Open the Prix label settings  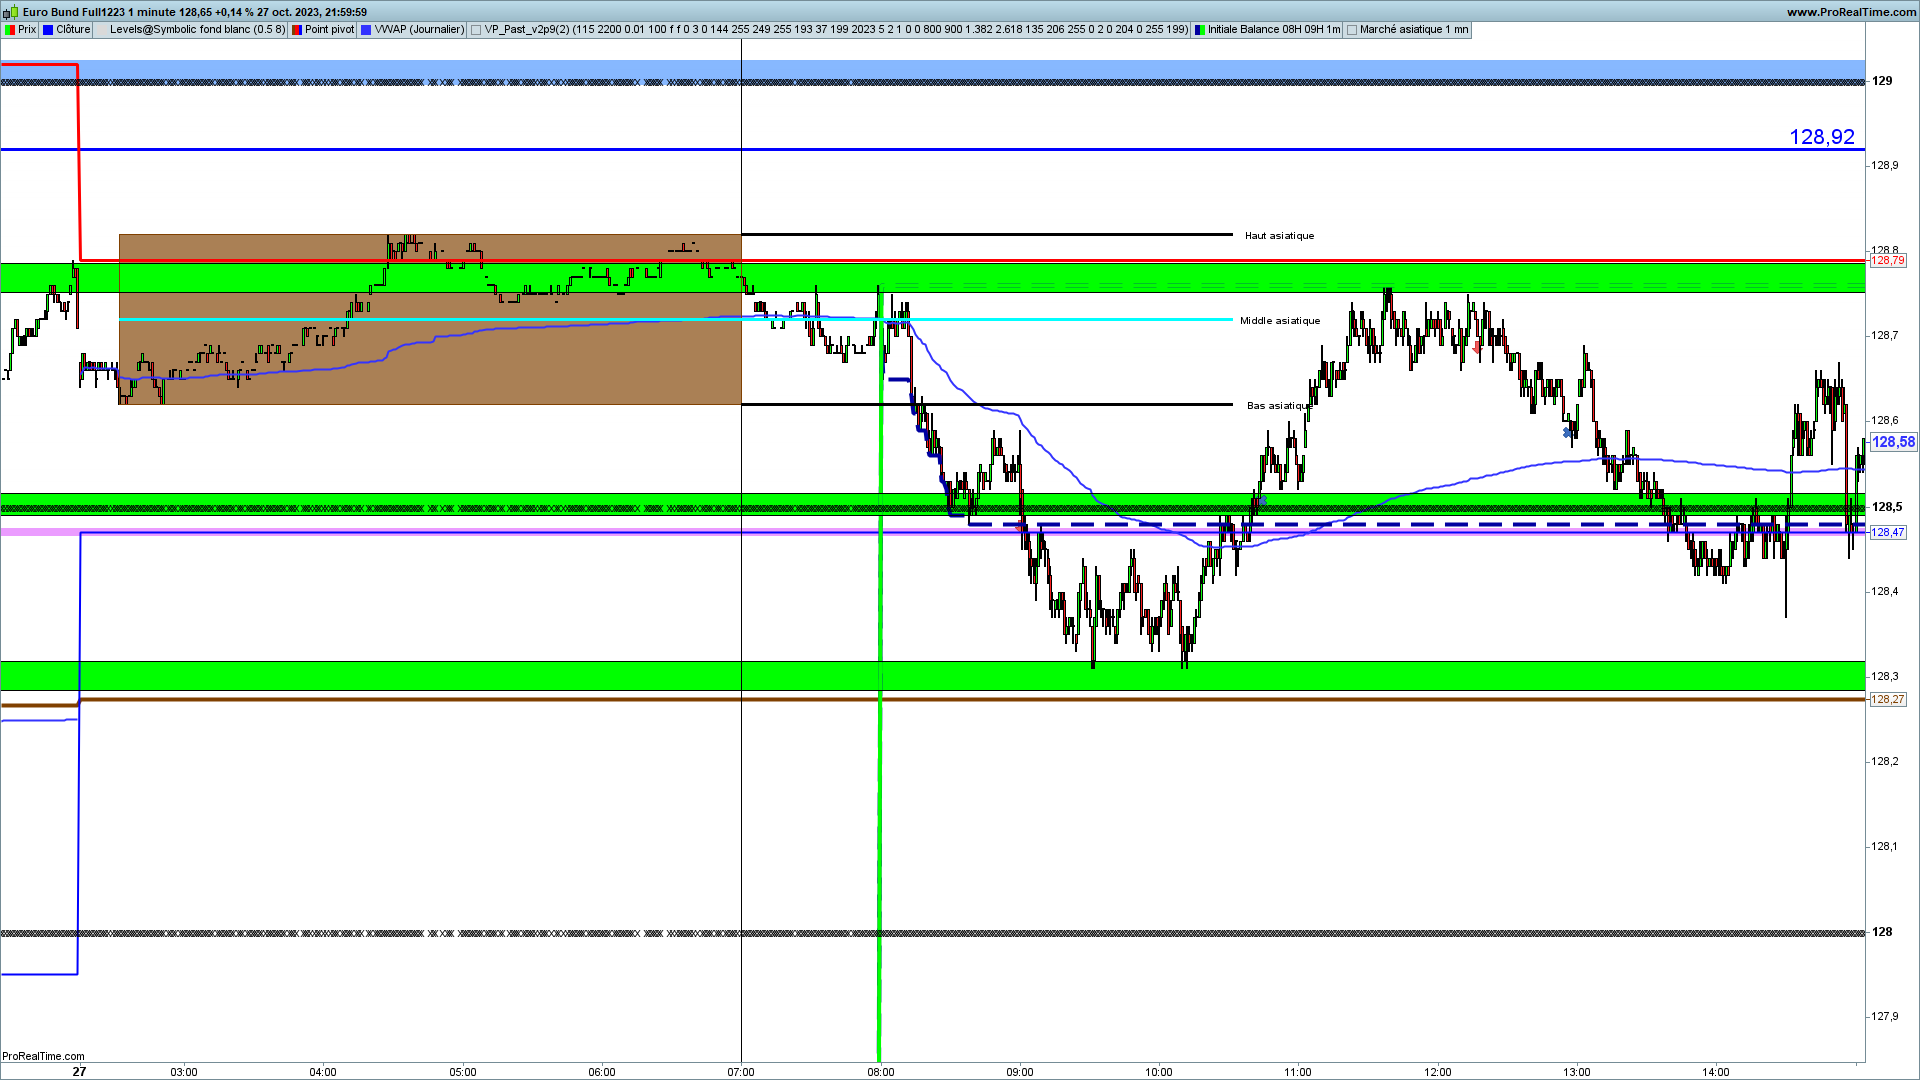pyautogui.click(x=27, y=30)
